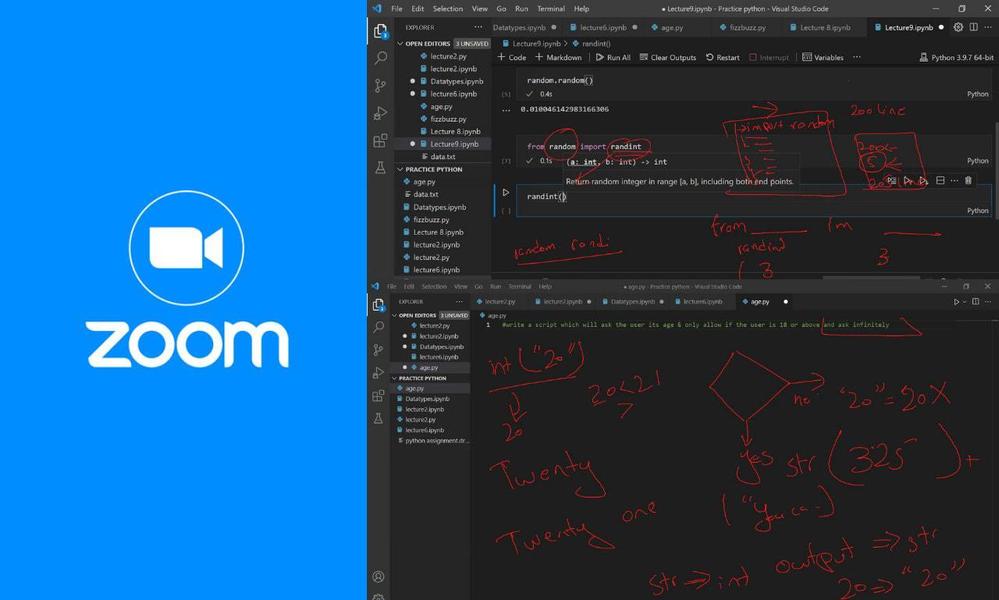Run Python file with play icon, age.py window
999x600 pixels.
[956, 302]
